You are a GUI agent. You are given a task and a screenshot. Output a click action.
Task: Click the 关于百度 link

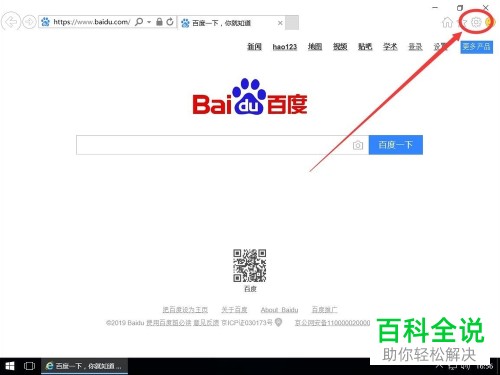point(234,310)
